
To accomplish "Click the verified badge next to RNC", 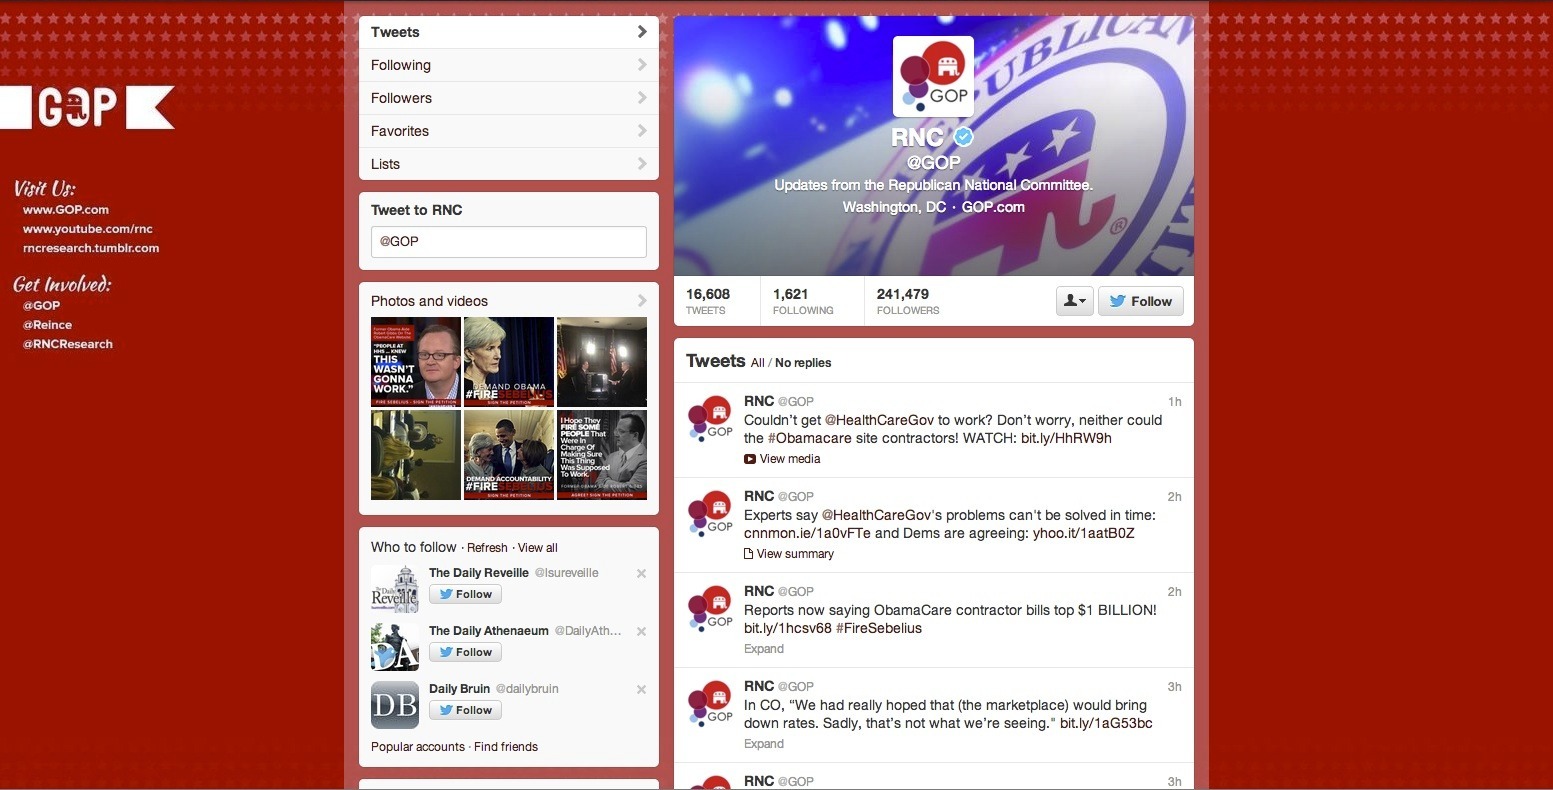I will tap(963, 137).
